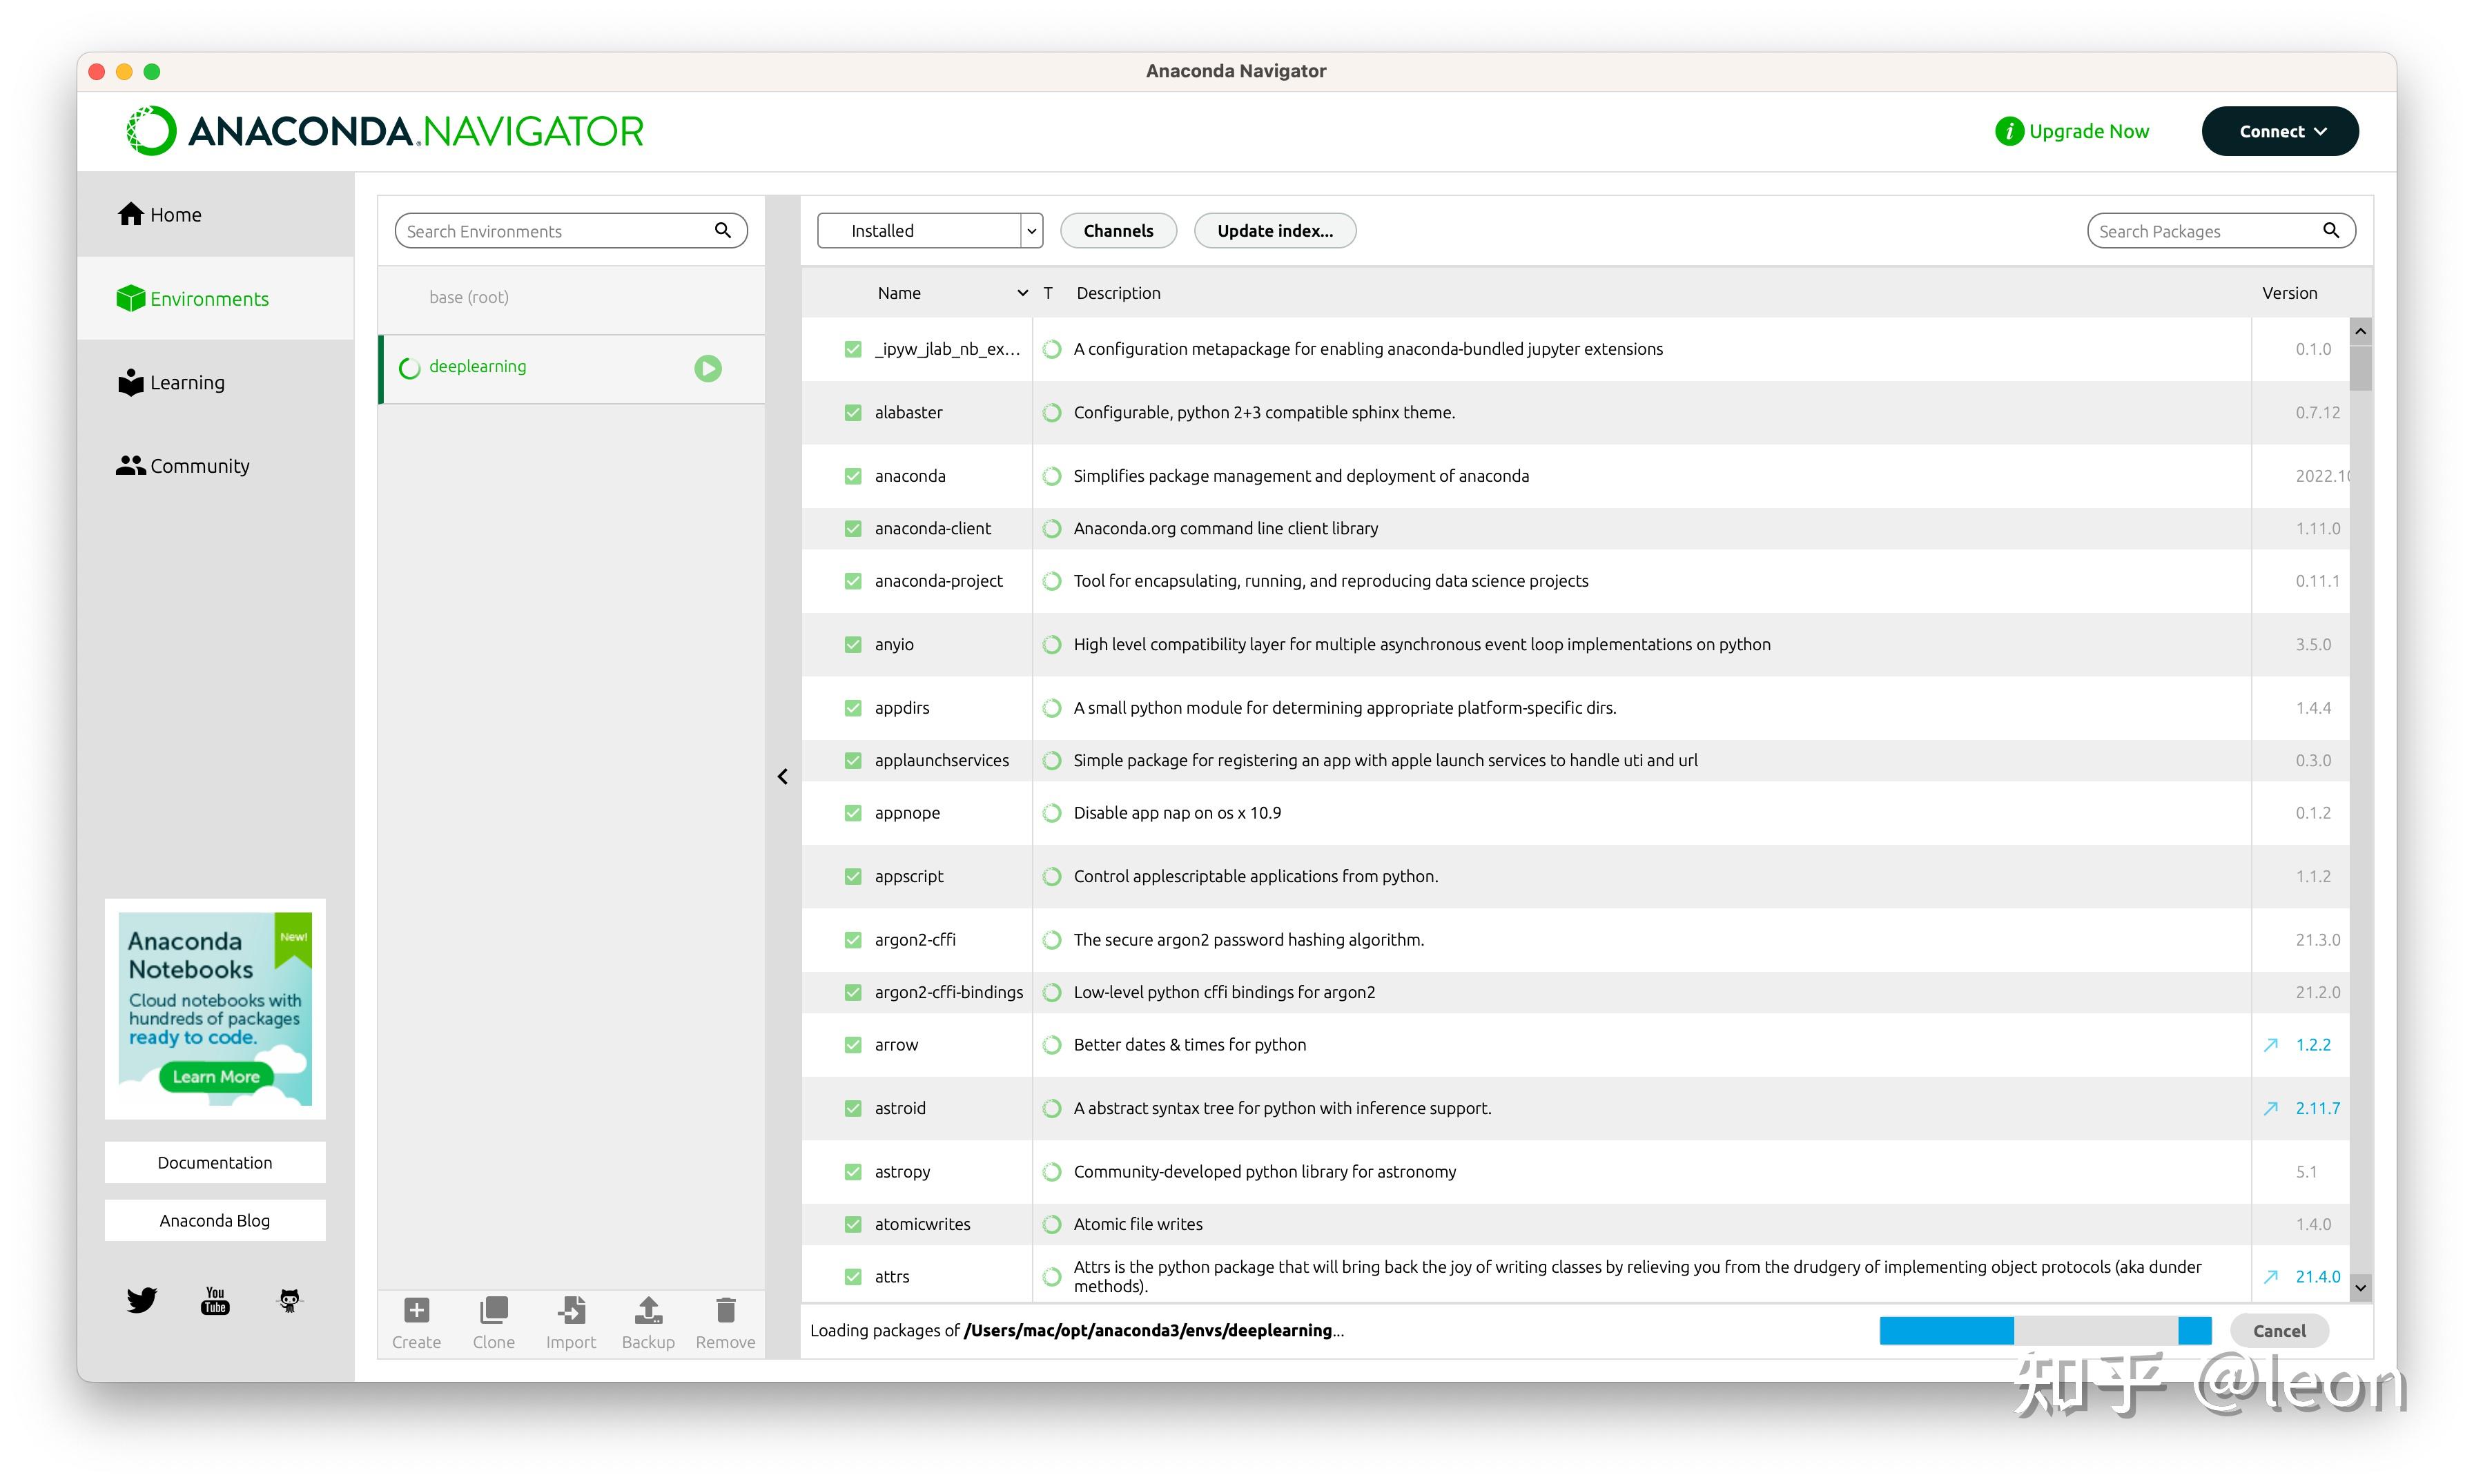Click the Import environment icon
The height and width of the screenshot is (1484, 2474).
(571, 1310)
